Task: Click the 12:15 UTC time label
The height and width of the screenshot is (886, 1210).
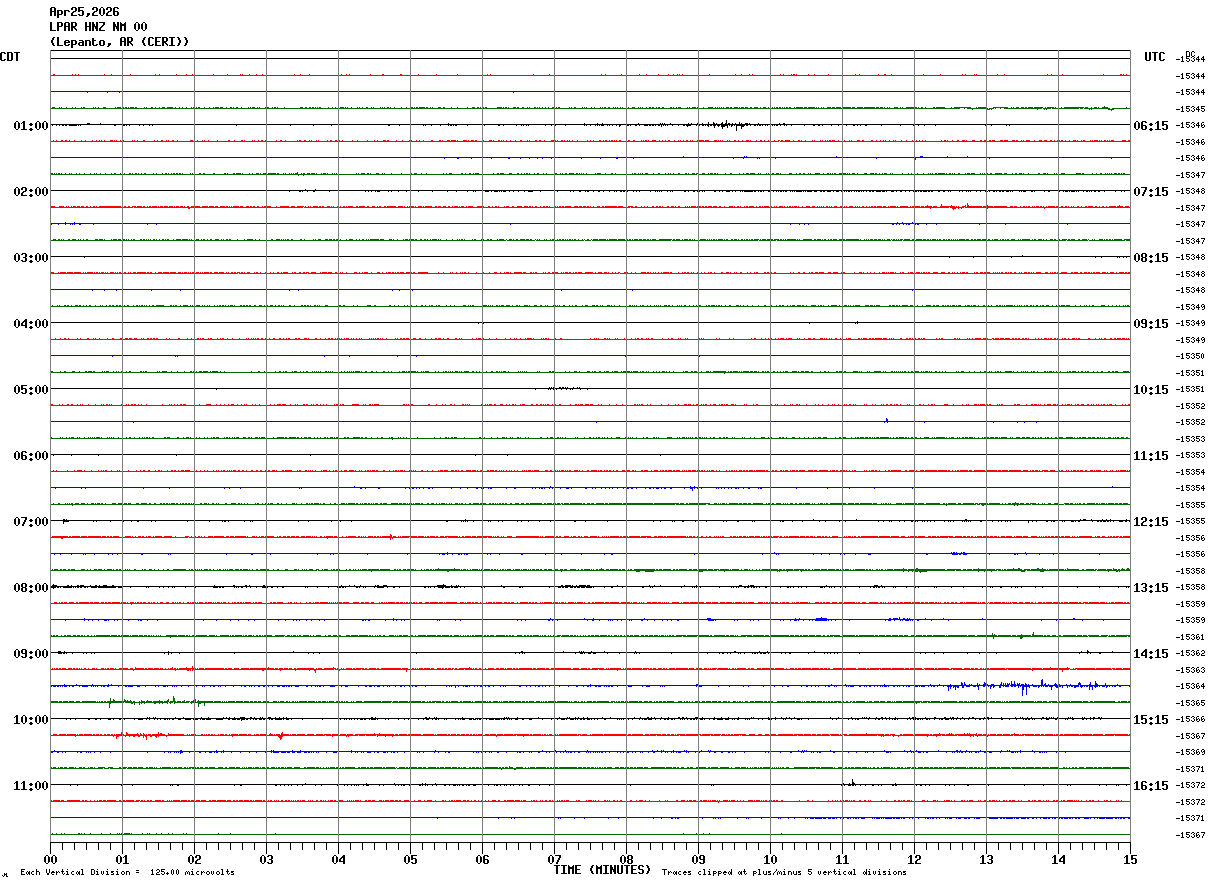Action: pyautogui.click(x=1150, y=522)
